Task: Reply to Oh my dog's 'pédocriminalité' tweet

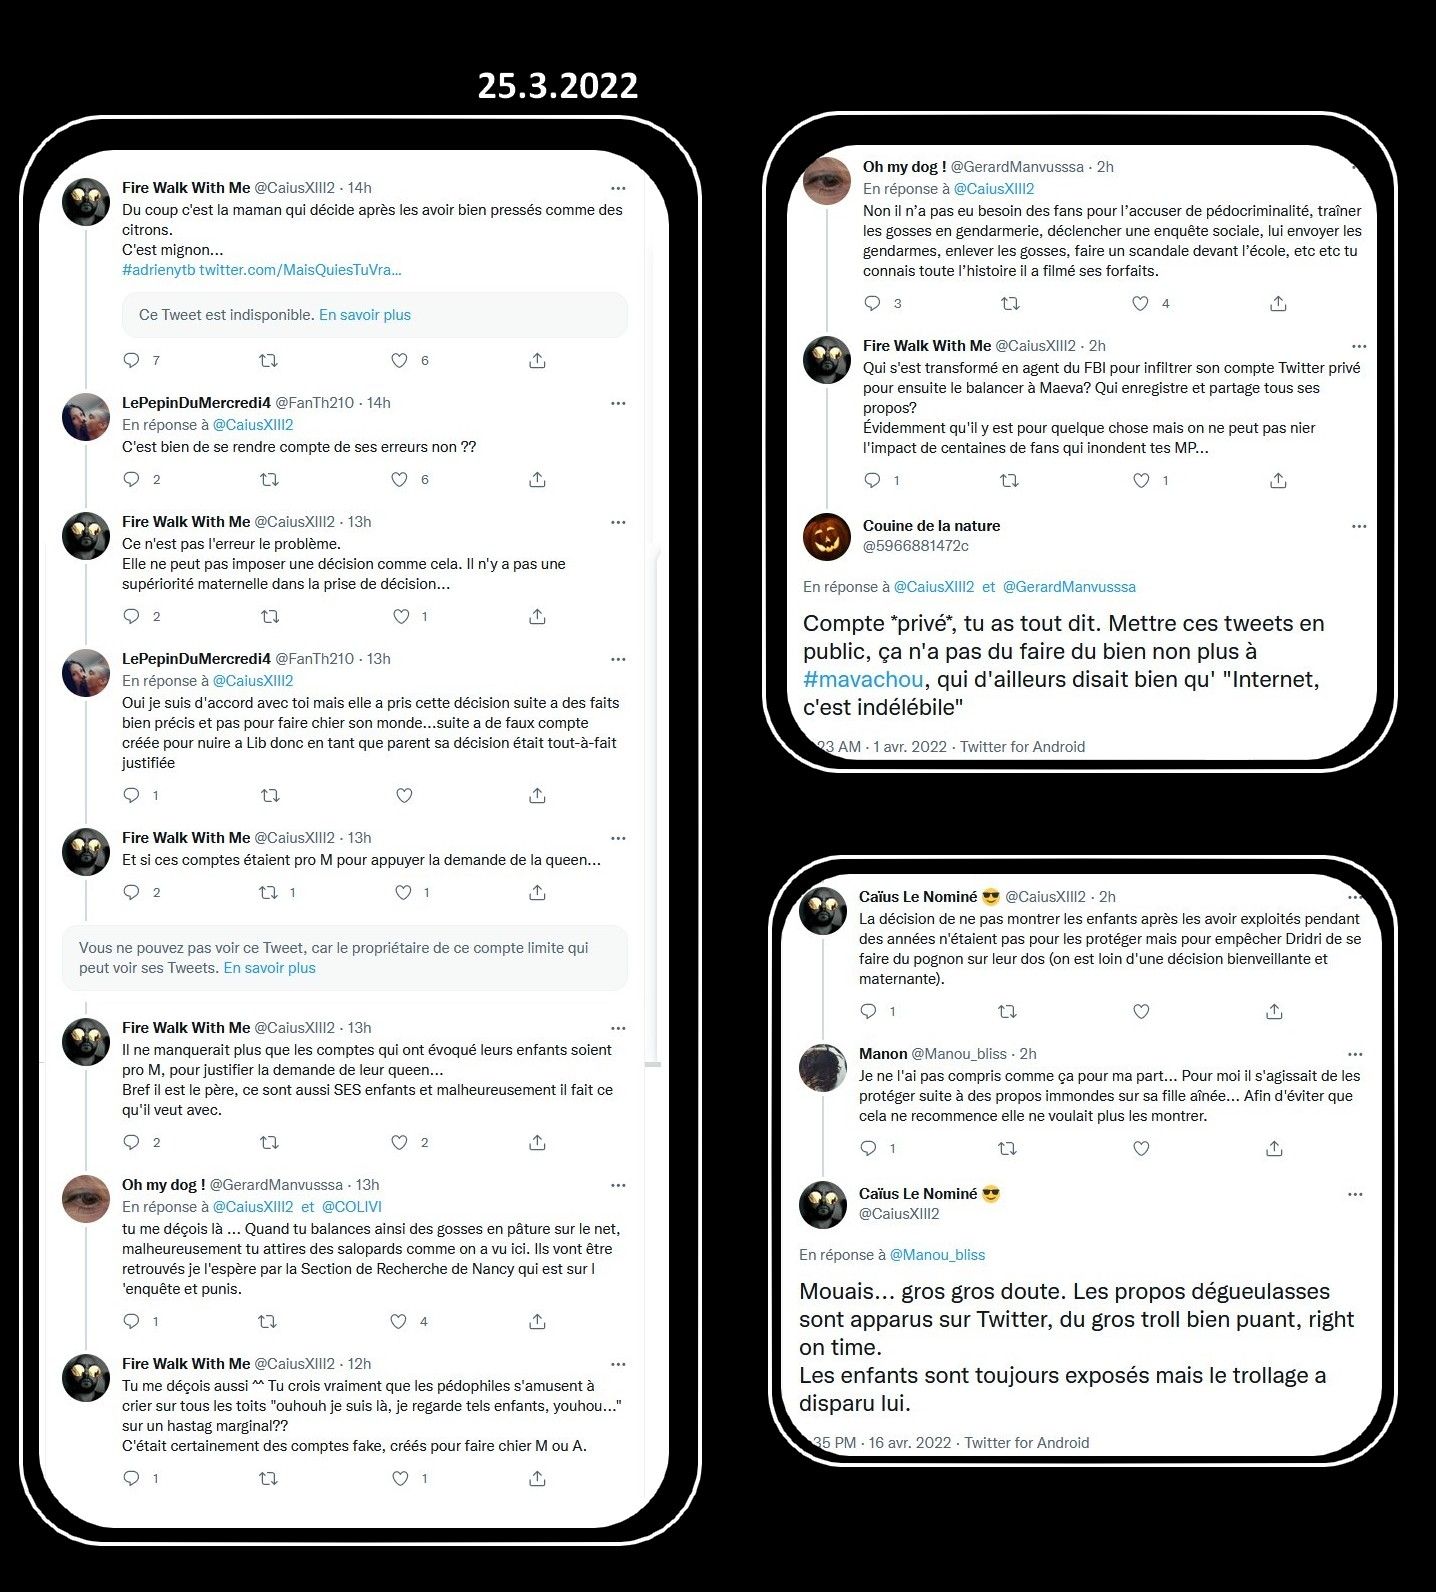Action: pyautogui.click(x=872, y=303)
